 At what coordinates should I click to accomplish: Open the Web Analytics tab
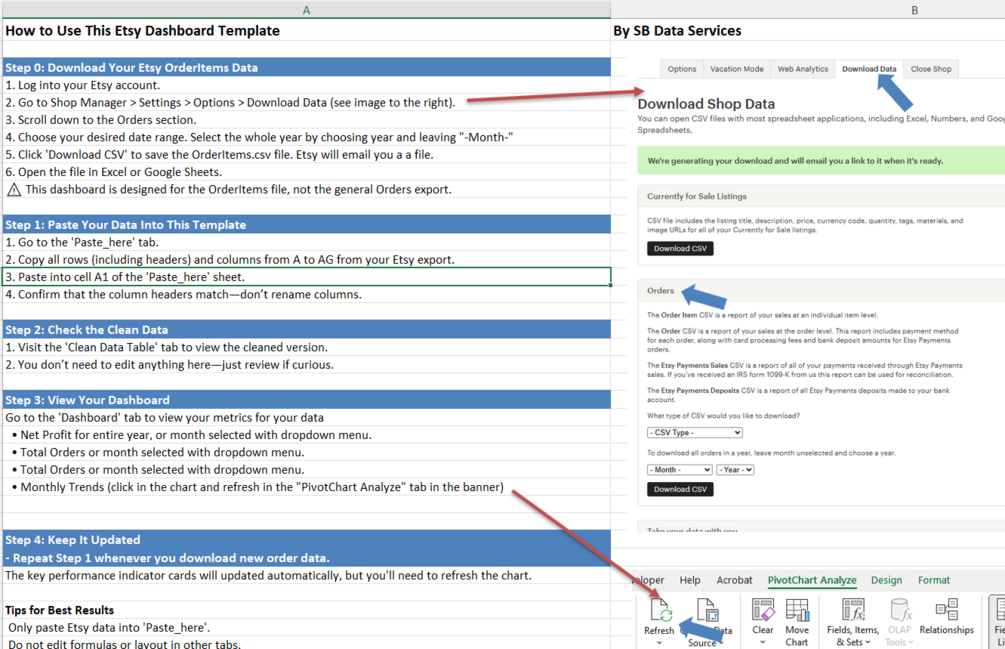tap(802, 69)
